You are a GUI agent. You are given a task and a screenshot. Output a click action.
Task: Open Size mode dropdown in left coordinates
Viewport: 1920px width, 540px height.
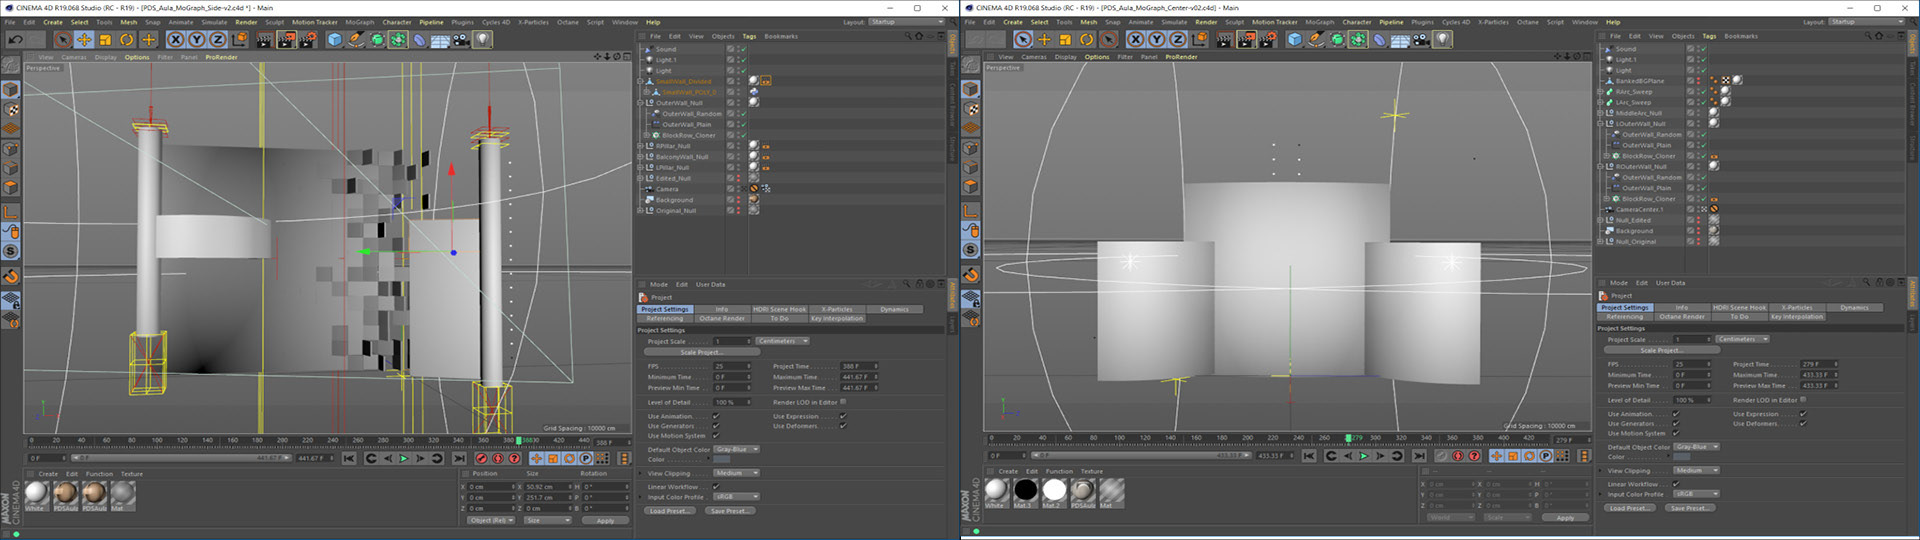(547, 520)
